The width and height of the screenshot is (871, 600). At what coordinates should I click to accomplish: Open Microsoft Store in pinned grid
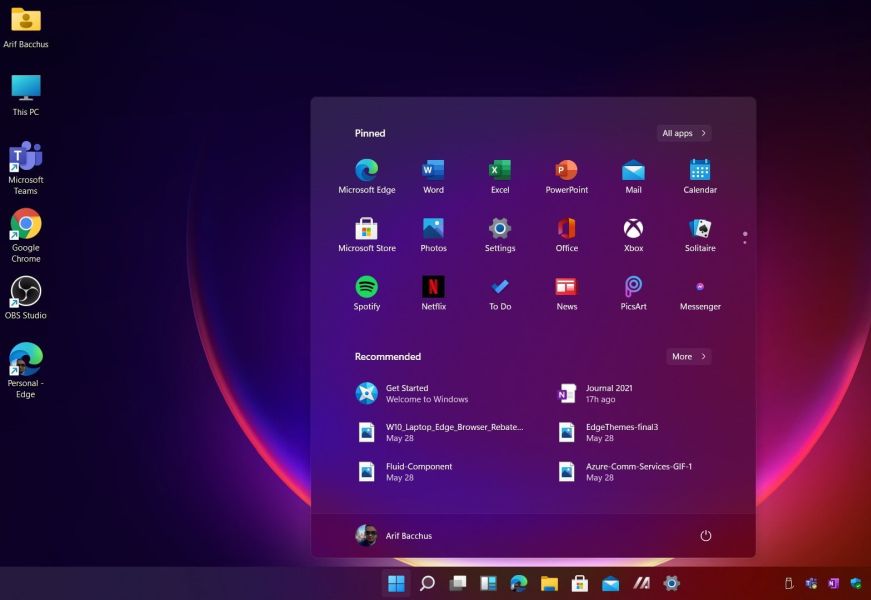[367, 234]
